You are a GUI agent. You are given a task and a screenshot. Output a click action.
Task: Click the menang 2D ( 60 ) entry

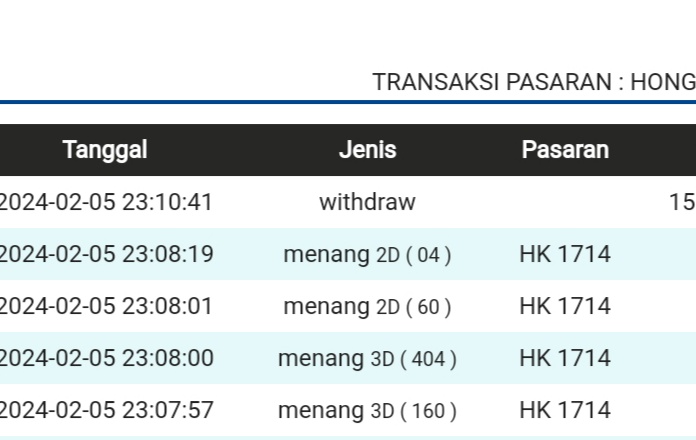coord(367,306)
